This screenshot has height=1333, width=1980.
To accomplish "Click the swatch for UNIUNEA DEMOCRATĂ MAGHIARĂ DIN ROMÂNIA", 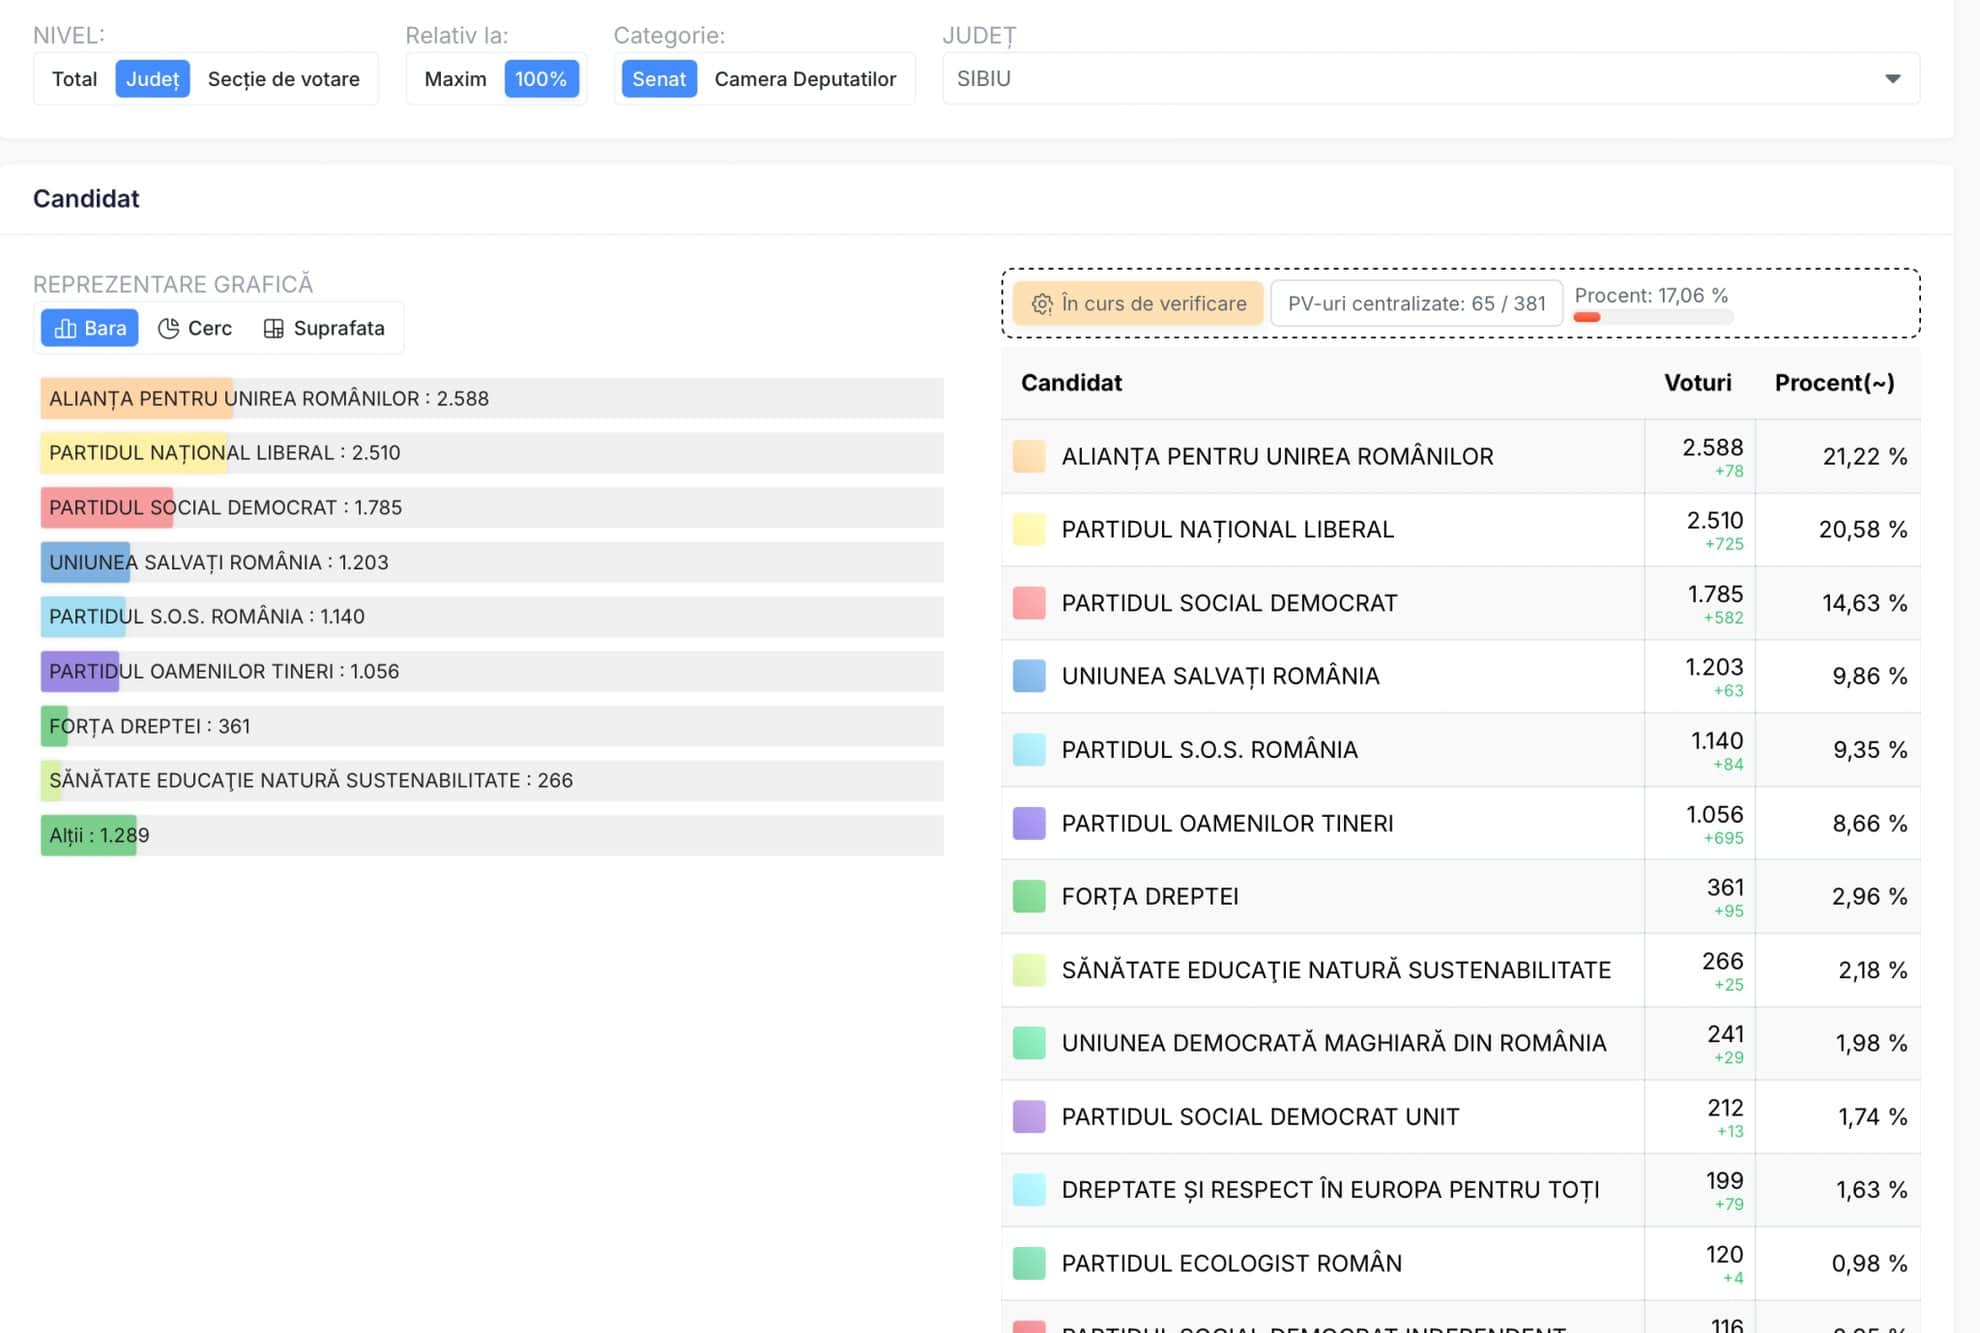I will tap(1029, 1043).
